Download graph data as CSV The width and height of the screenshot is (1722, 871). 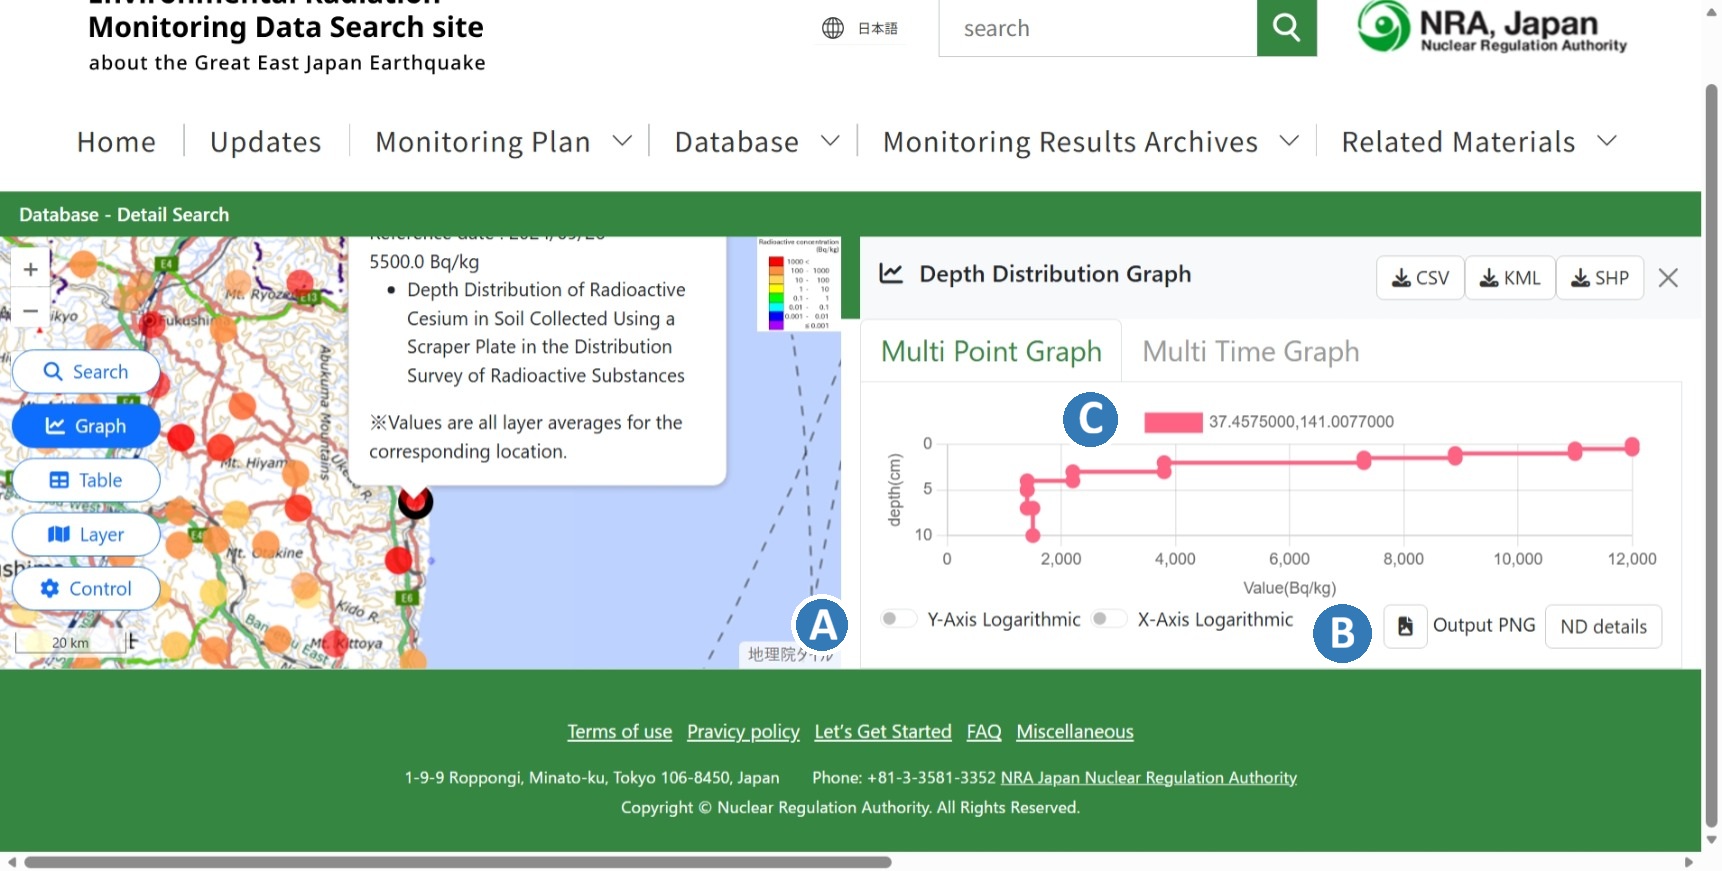(x=1420, y=278)
